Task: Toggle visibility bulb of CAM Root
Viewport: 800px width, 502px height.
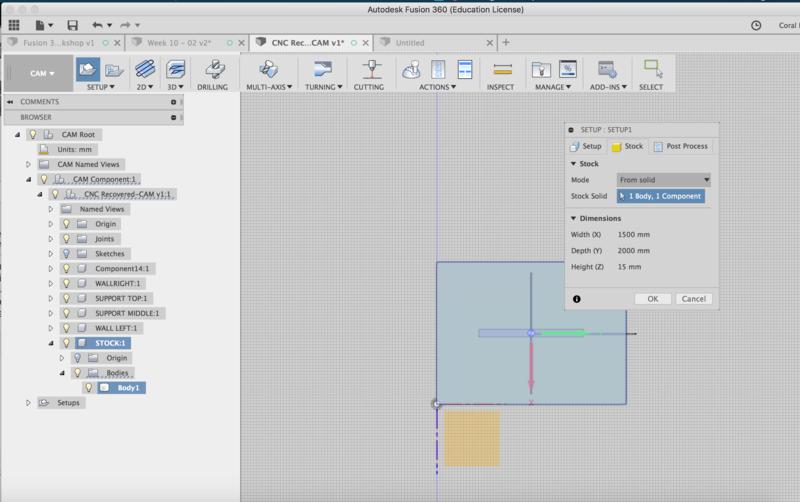Action: (33, 135)
